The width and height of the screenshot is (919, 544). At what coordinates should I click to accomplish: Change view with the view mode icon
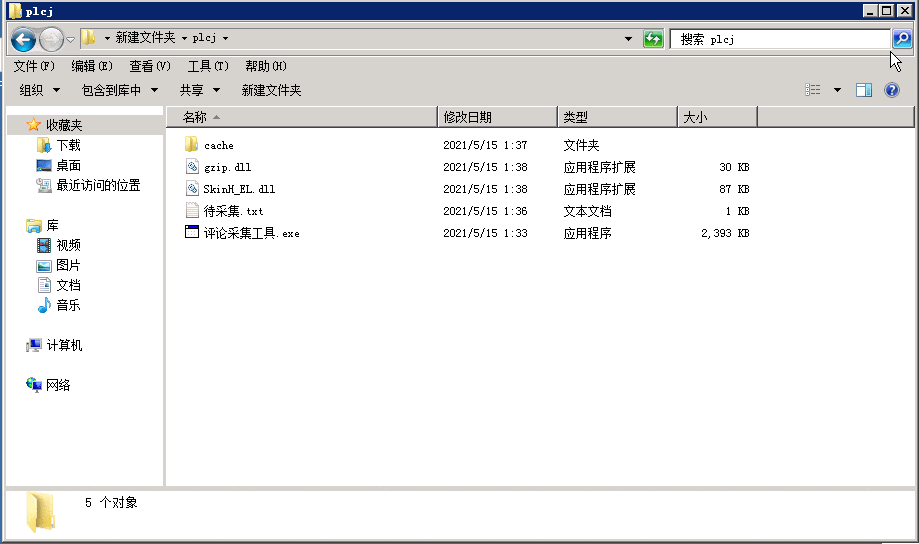click(x=812, y=90)
